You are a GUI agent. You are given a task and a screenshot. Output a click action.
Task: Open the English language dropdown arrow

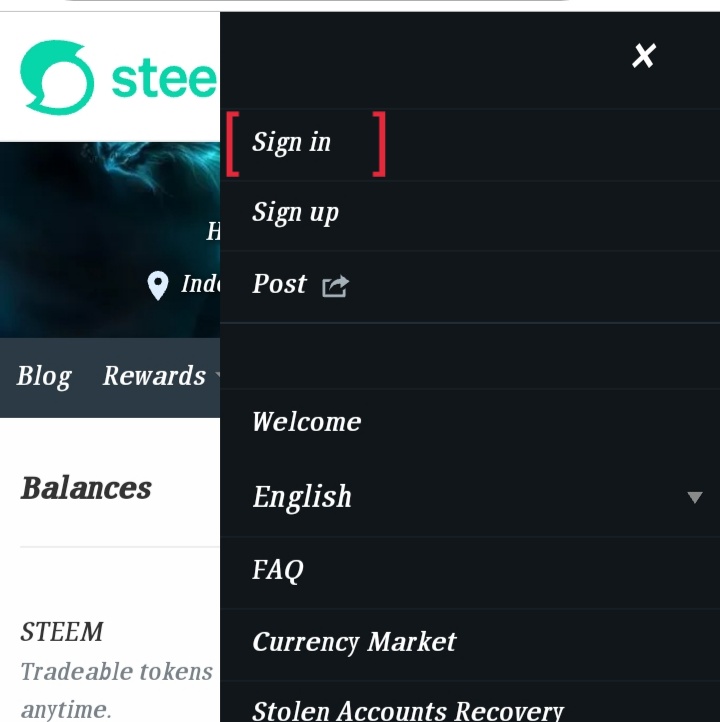pyautogui.click(x=695, y=497)
